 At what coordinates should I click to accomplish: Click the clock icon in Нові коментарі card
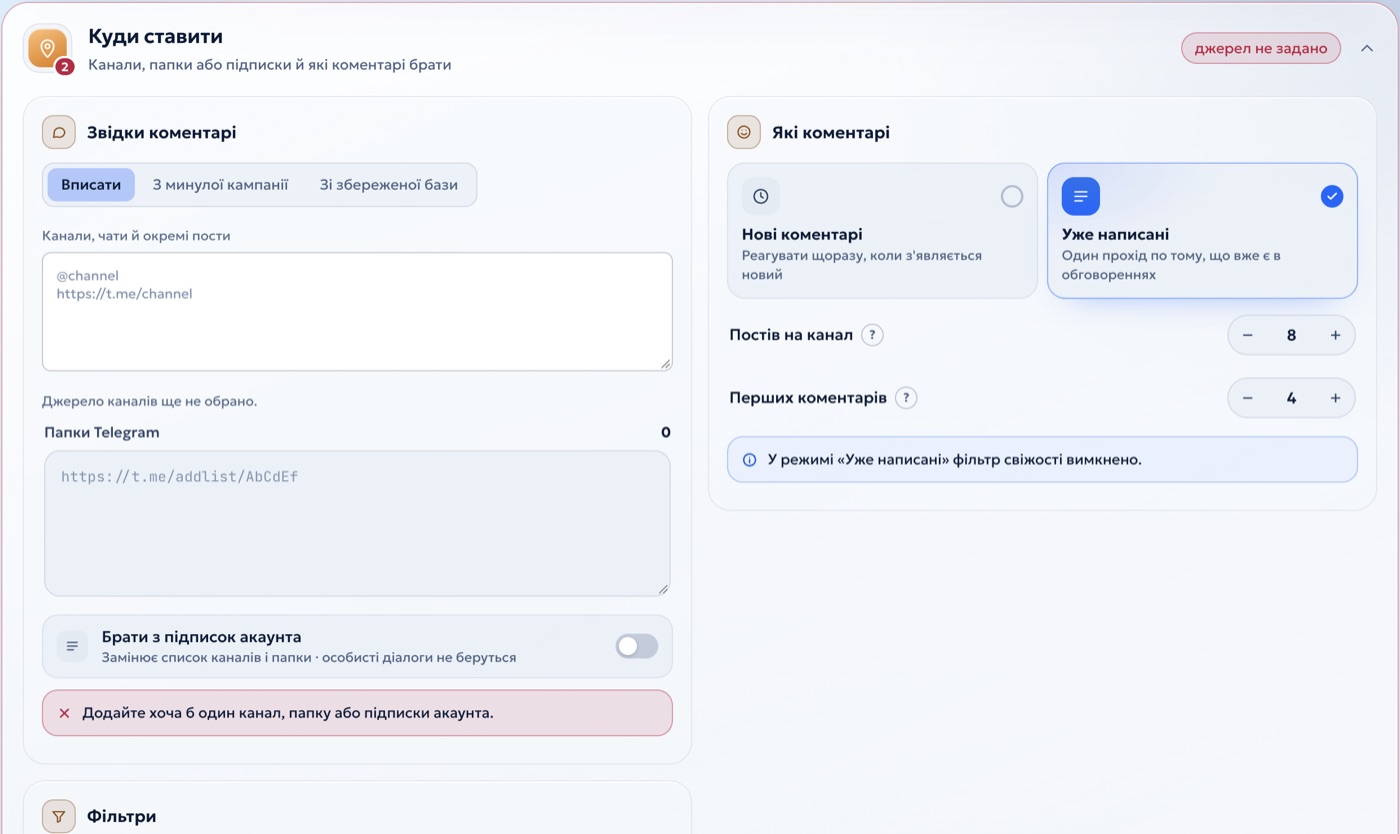(761, 196)
